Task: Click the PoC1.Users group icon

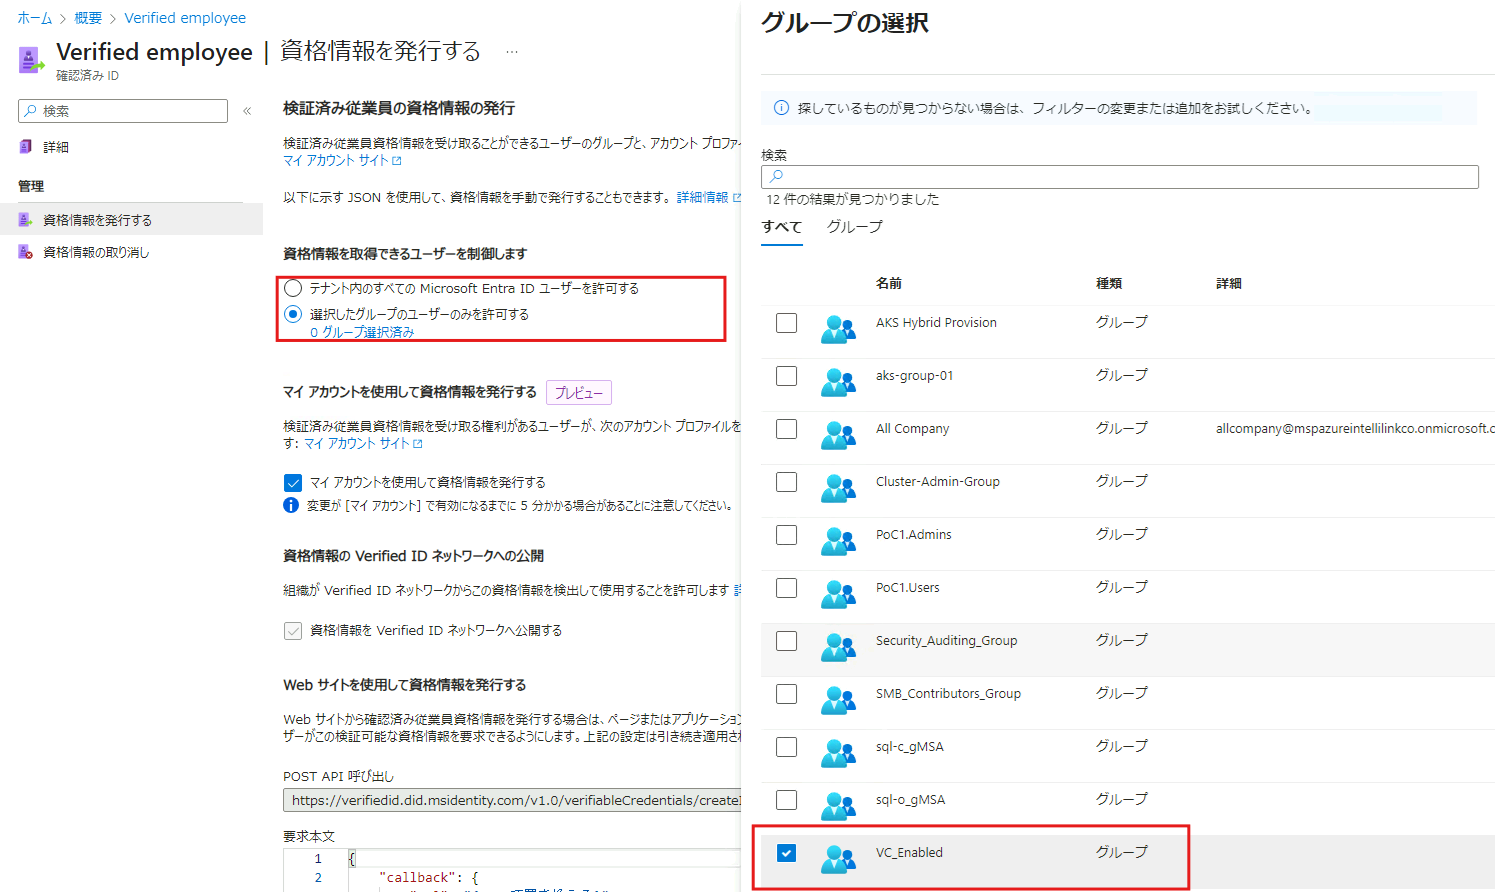Action: coord(838,594)
